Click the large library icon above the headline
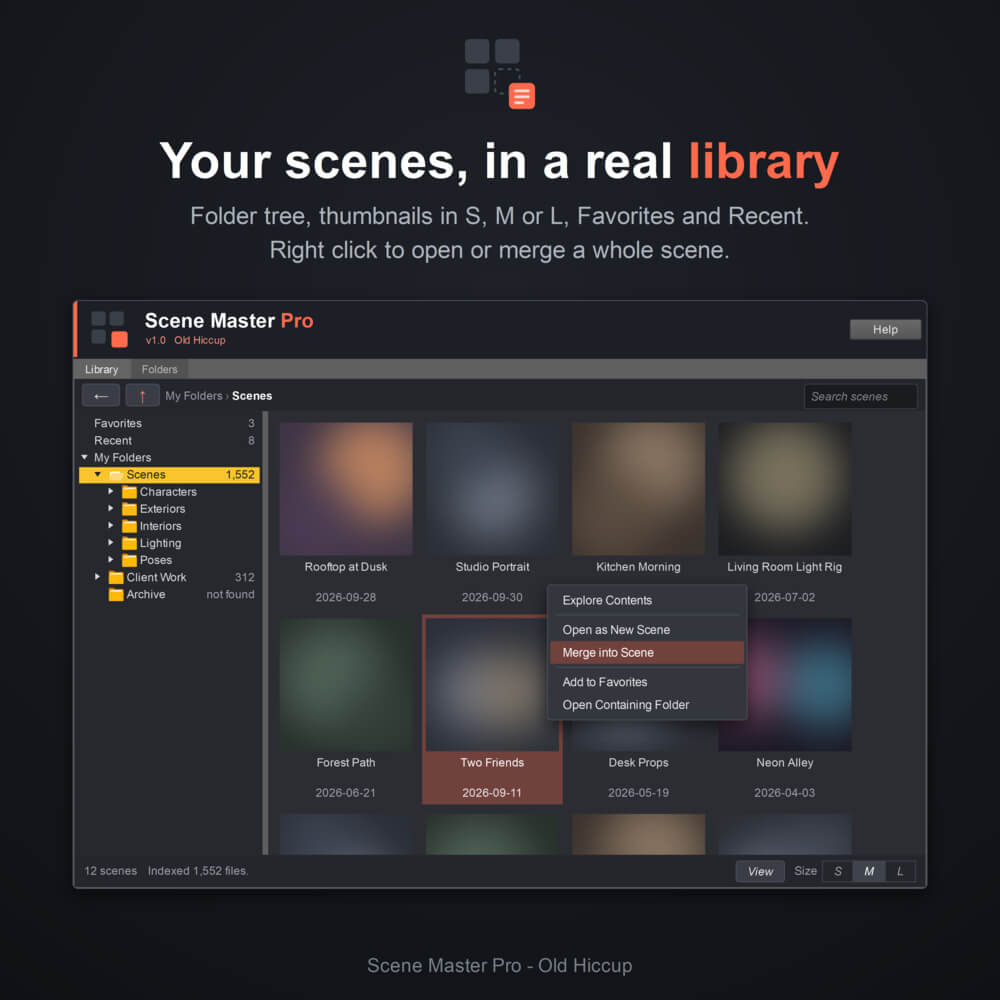Viewport: 1000px width, 1000px height. pos(500,73)
